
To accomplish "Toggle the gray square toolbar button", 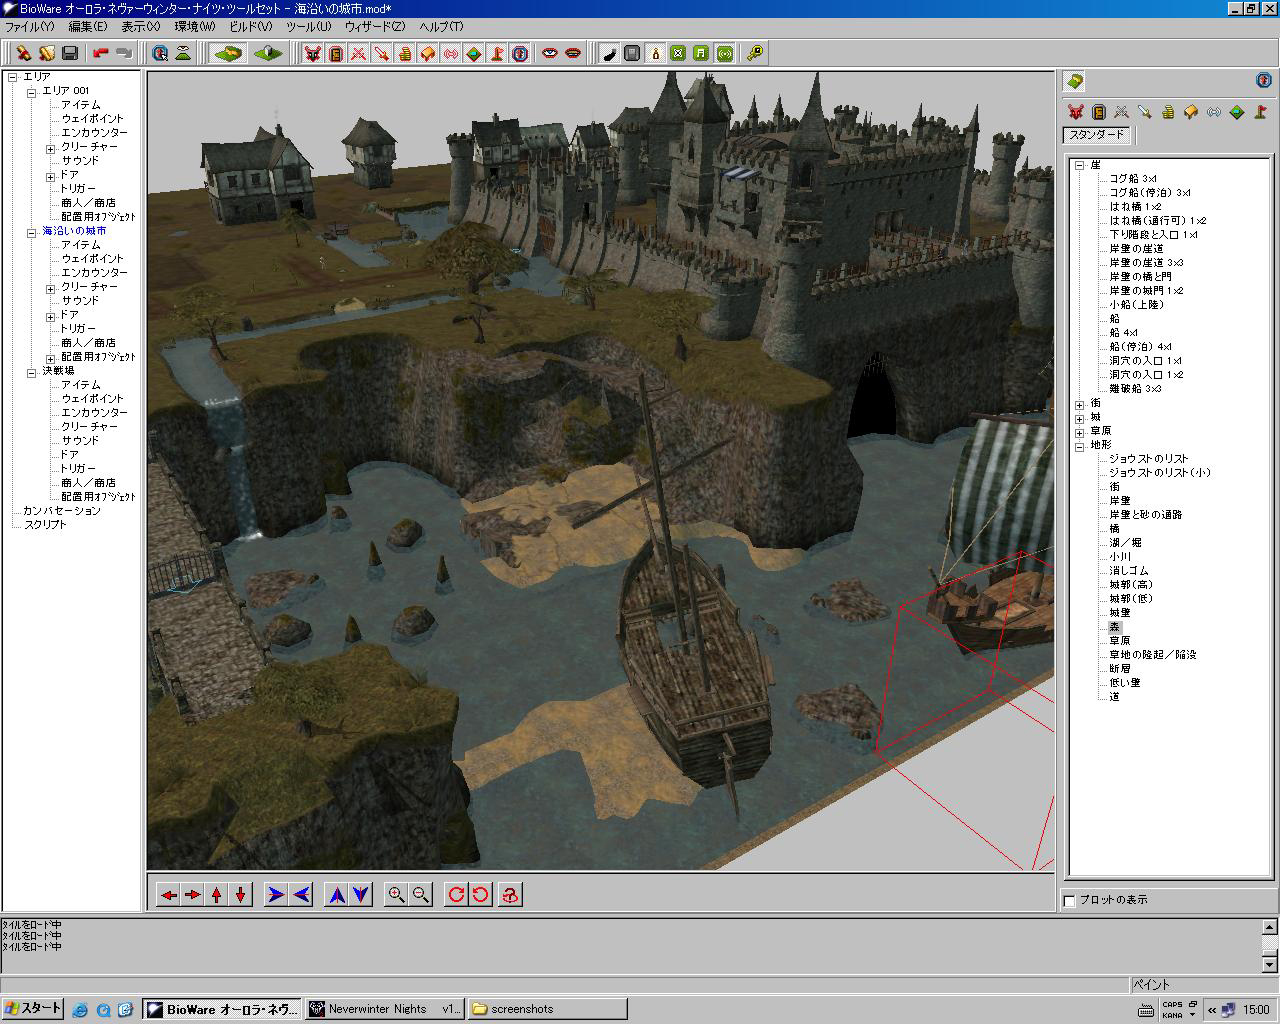I will pyautogui.click(x=632, y=53).
